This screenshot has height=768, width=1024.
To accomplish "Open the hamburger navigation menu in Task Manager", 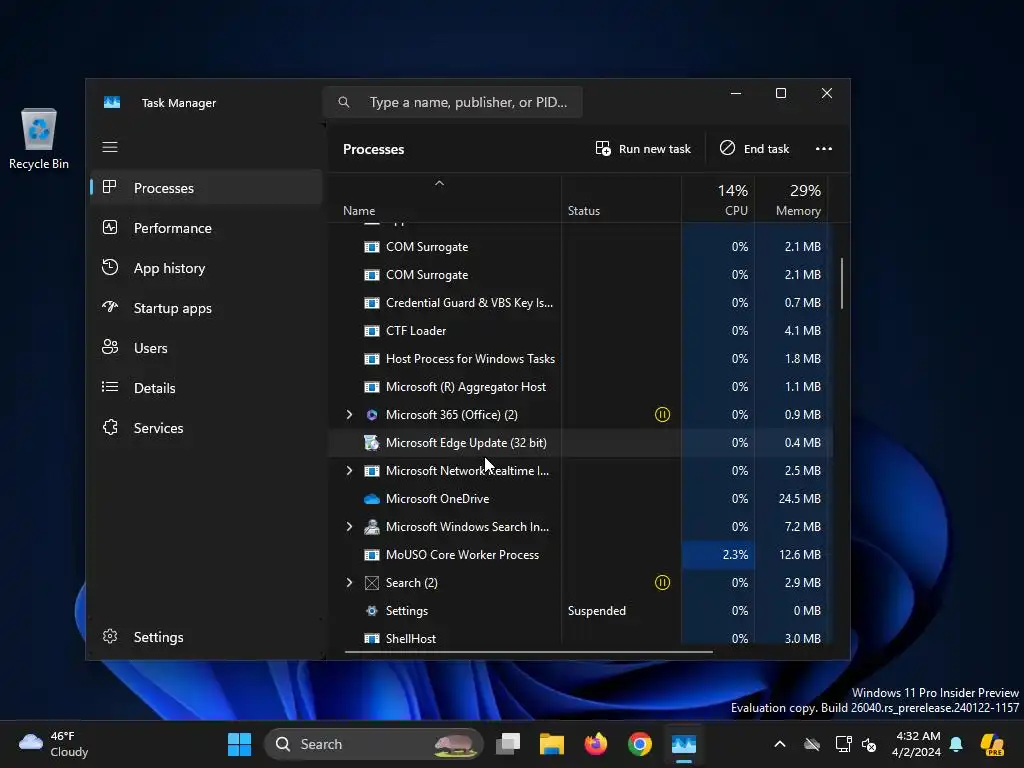I will [x=110, y=148].
